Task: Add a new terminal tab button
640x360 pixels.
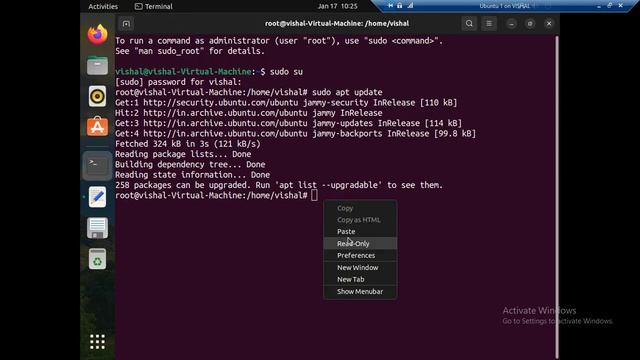Action: 126,24
